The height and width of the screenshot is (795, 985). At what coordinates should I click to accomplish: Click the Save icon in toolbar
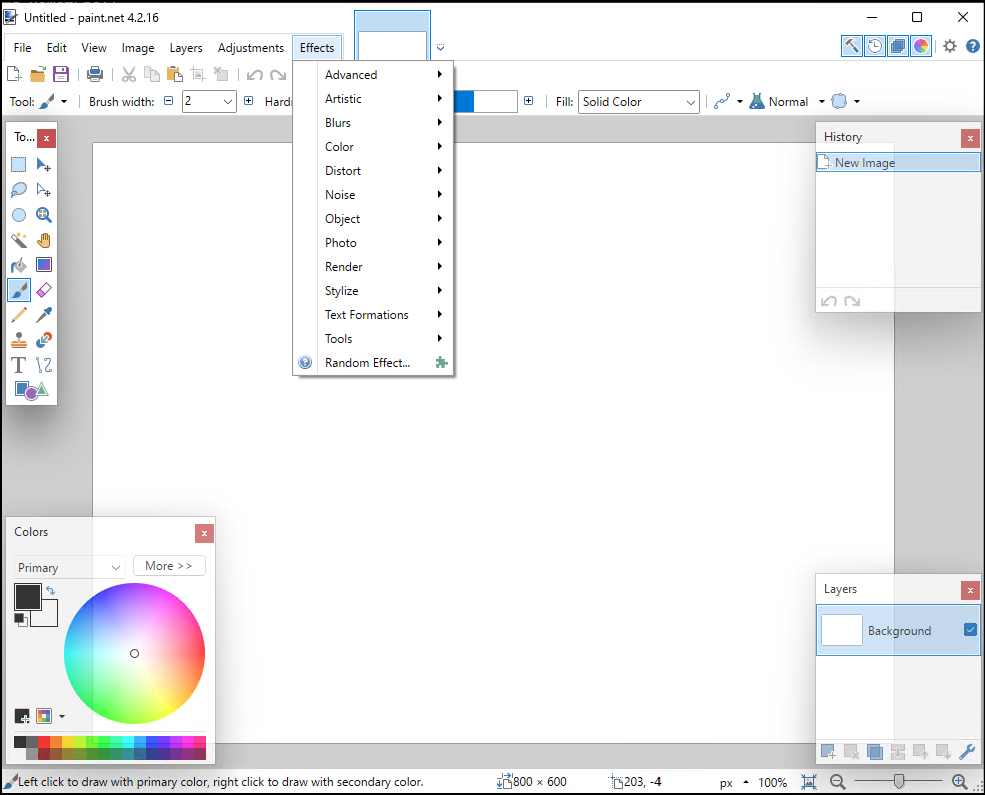pyautogui.click(x=61, y=74)
